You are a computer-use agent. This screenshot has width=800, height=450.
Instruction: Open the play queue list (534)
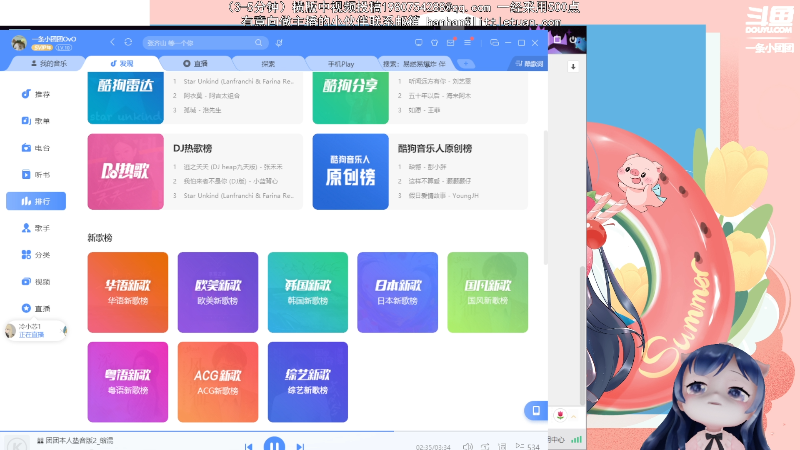(x=528, y=446)
